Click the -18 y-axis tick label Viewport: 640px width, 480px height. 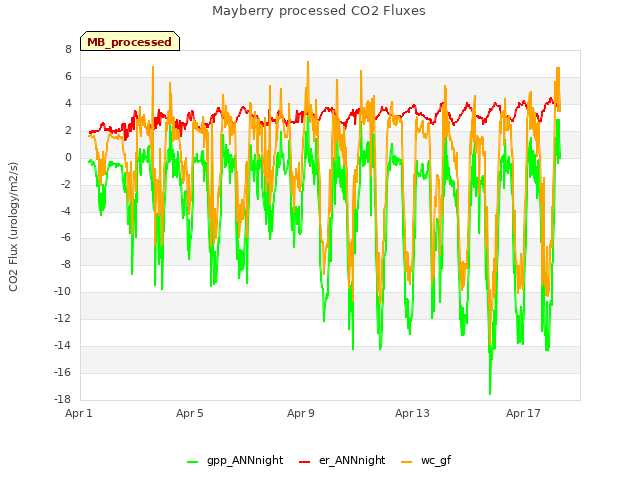coord(63,399)
